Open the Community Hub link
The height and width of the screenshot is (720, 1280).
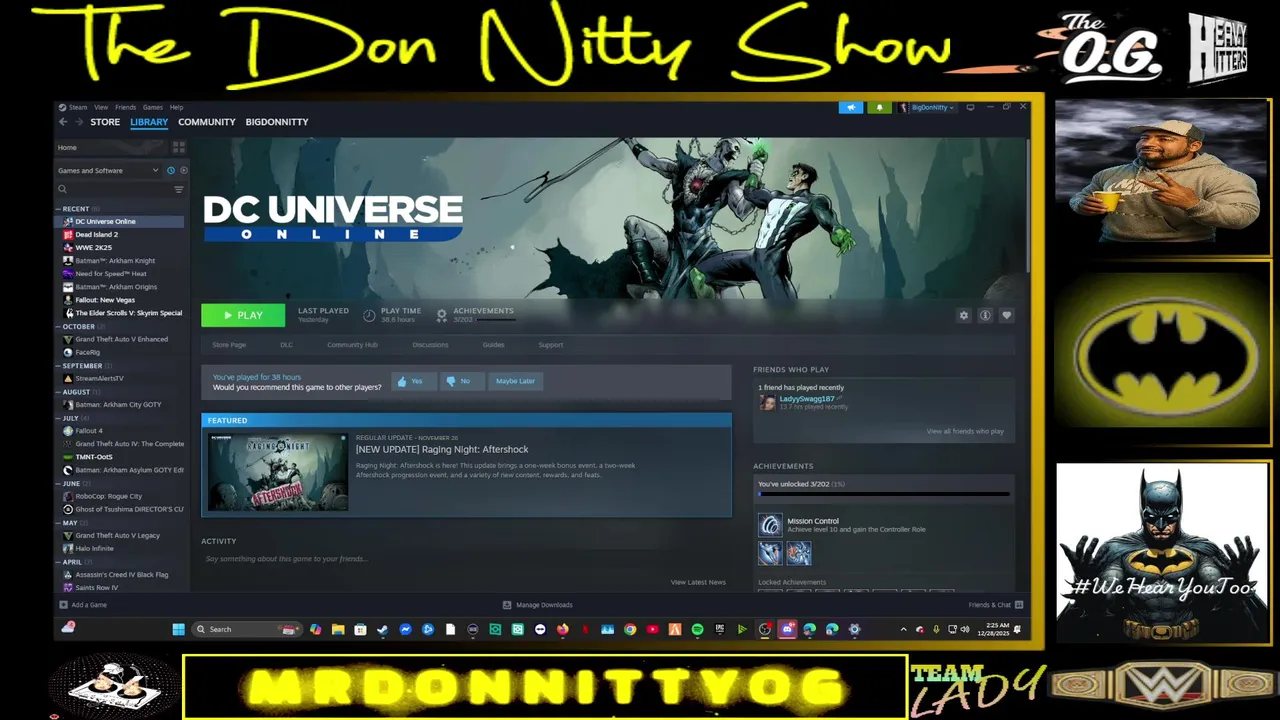[352, 345]
